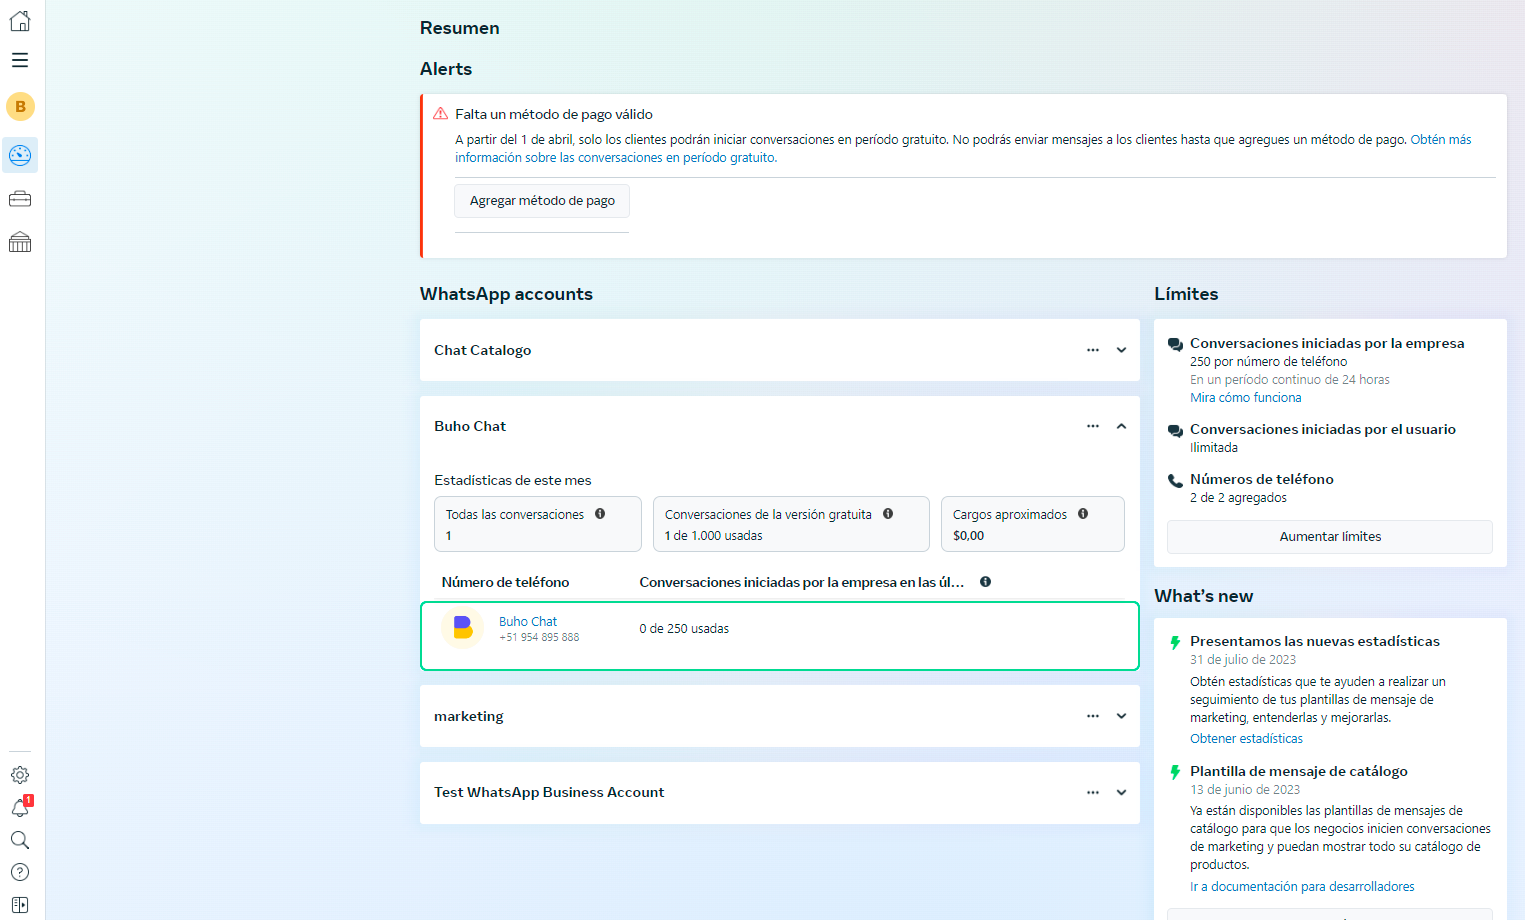Click info icon beside Cargos aproximados
Viewport: 1525px width, 920px height.
pyautogui.click(x=1083, y=514)
